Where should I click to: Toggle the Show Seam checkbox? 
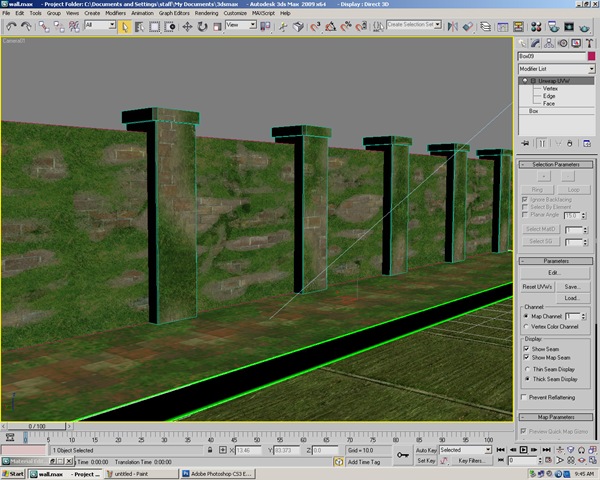527,348
